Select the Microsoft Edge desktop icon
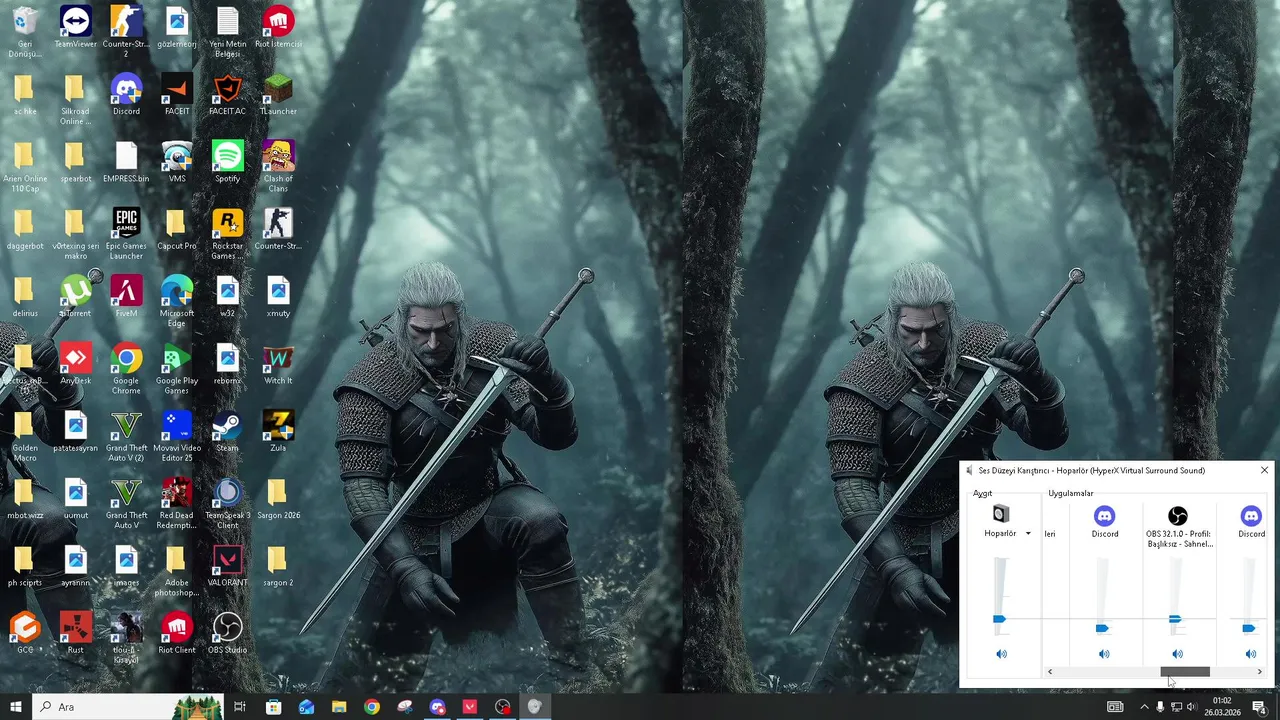This screenshot has width=1280, height=720. click(177, 301)
